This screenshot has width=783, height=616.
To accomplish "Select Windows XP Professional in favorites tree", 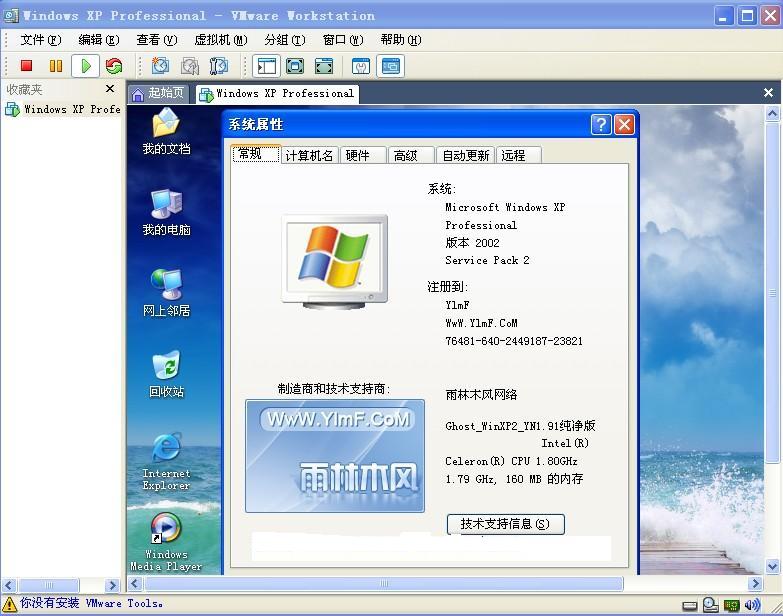I will (64, 110).
